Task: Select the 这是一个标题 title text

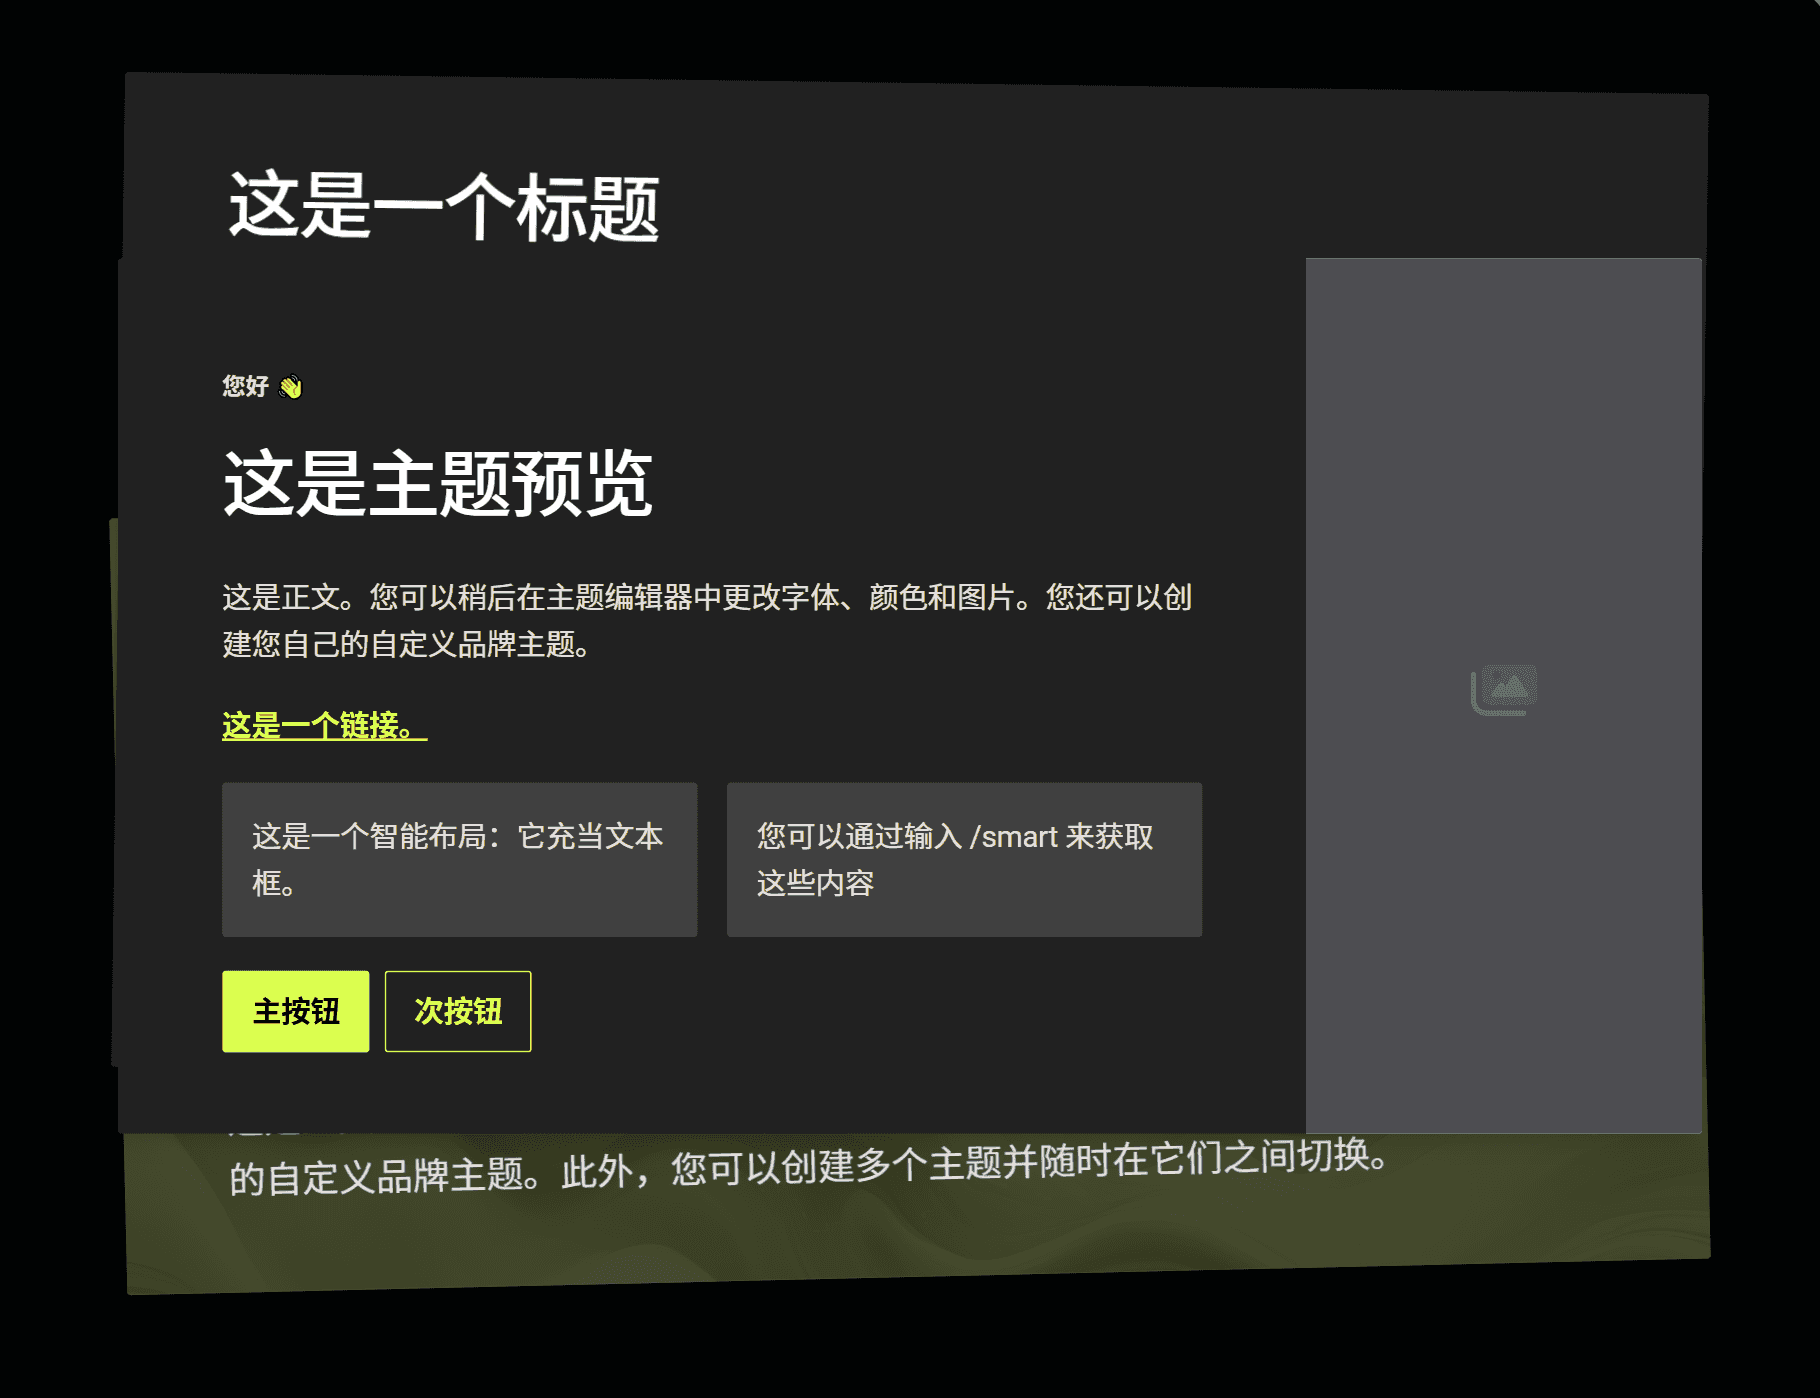Action: tap(443, 207)
